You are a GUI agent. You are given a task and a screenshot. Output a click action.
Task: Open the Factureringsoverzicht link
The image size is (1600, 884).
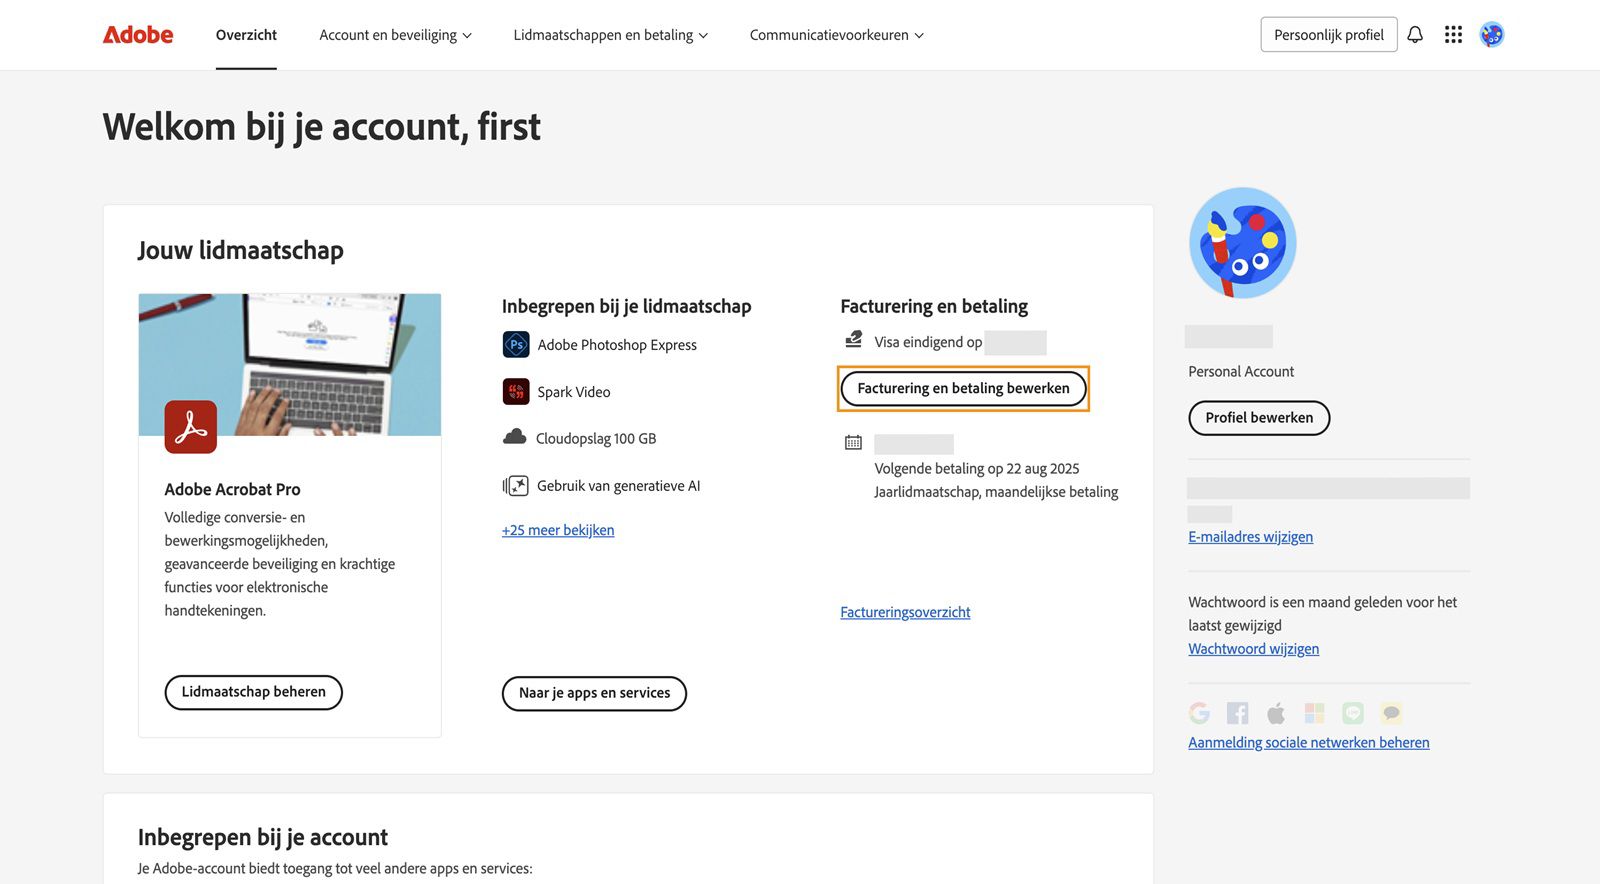[905, 612]
